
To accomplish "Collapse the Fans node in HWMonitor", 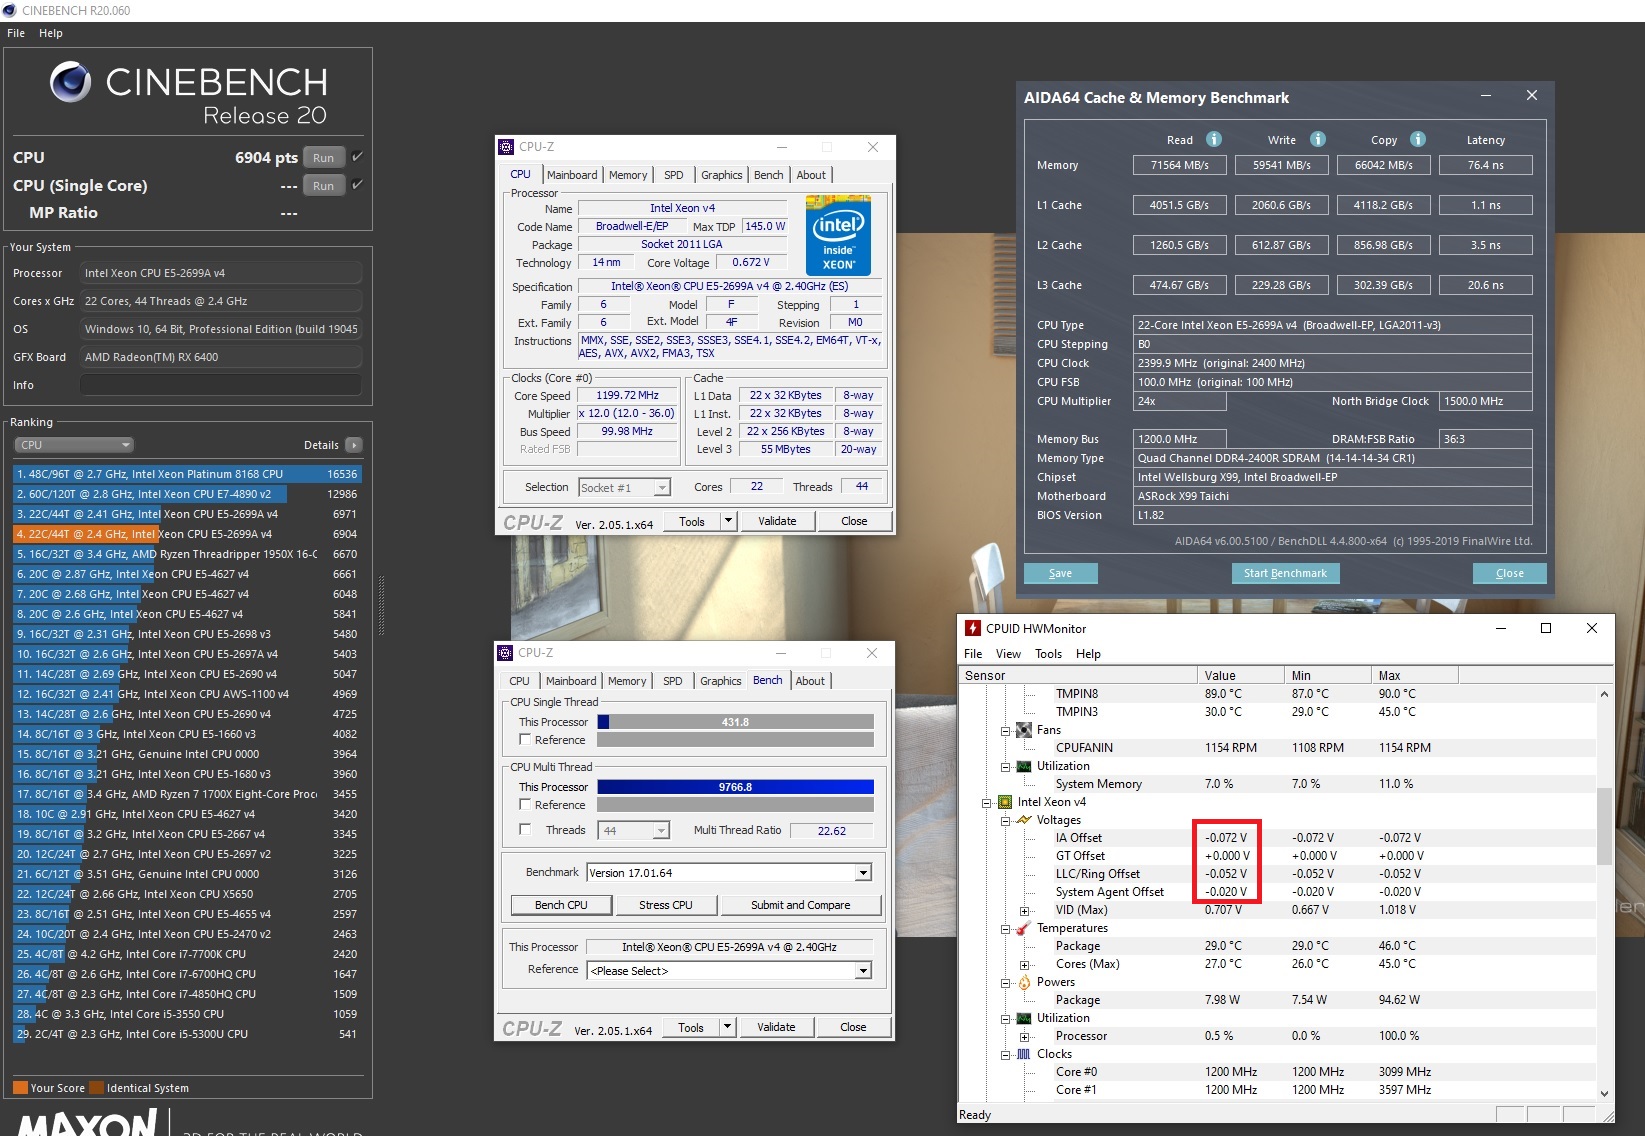I will pyautogui.click(x=1005, y=730).
